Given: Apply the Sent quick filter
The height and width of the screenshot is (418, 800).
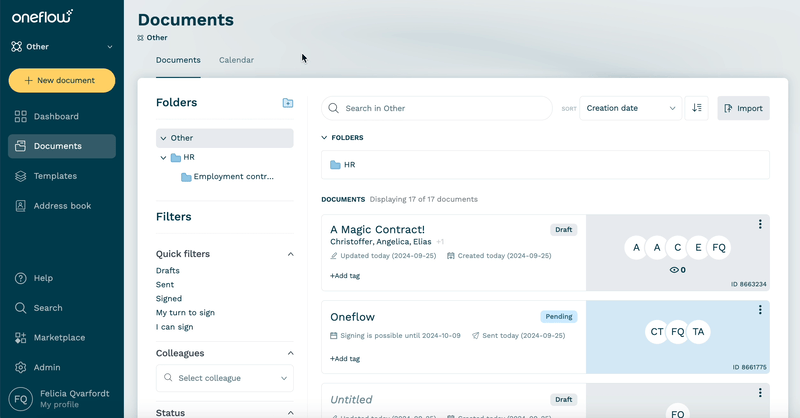Looking at the screenshot, I should [165, 285].
